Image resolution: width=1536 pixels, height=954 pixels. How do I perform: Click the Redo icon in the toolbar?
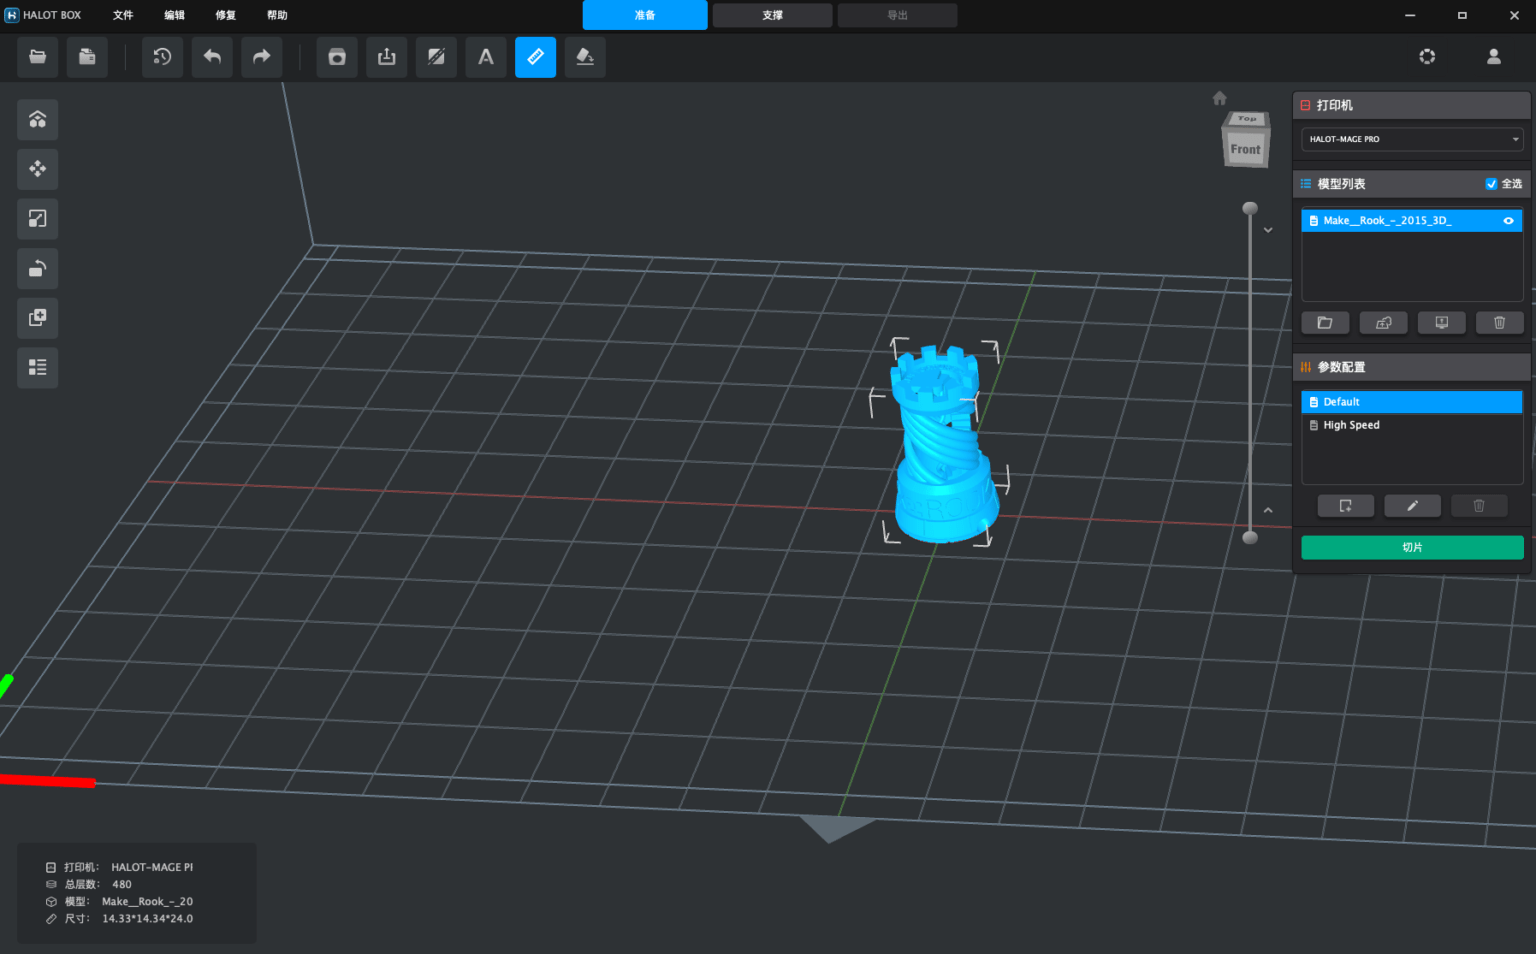pos(261,57)
